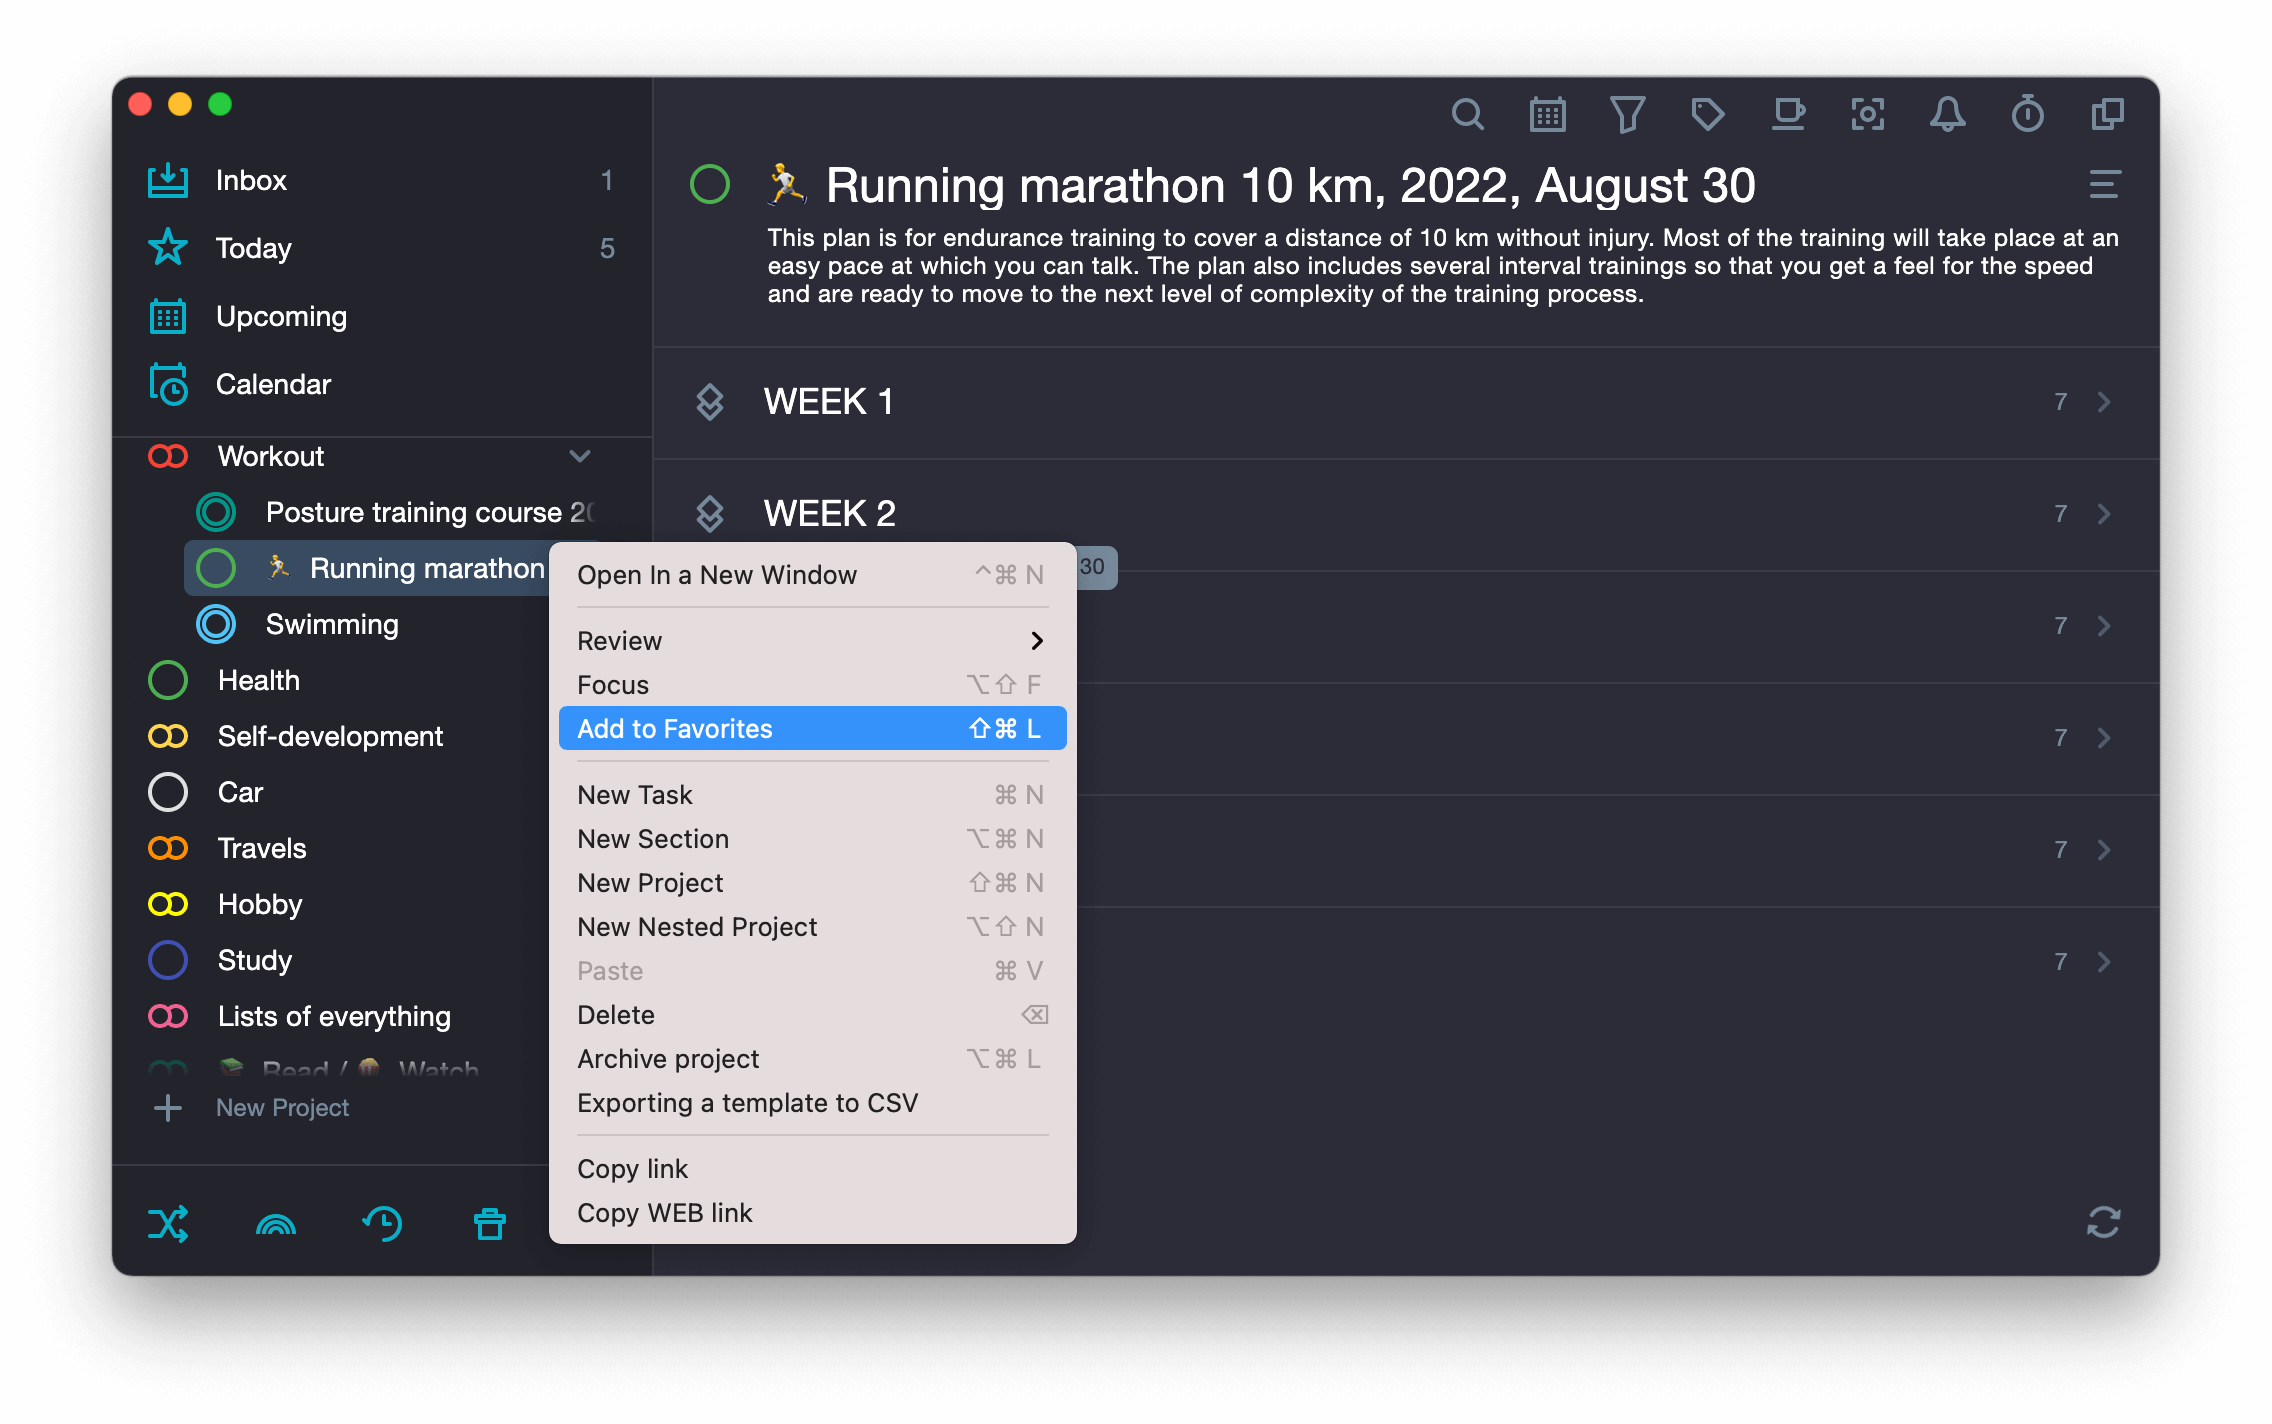Choose New Project in context menu

[x=812, y=883]
